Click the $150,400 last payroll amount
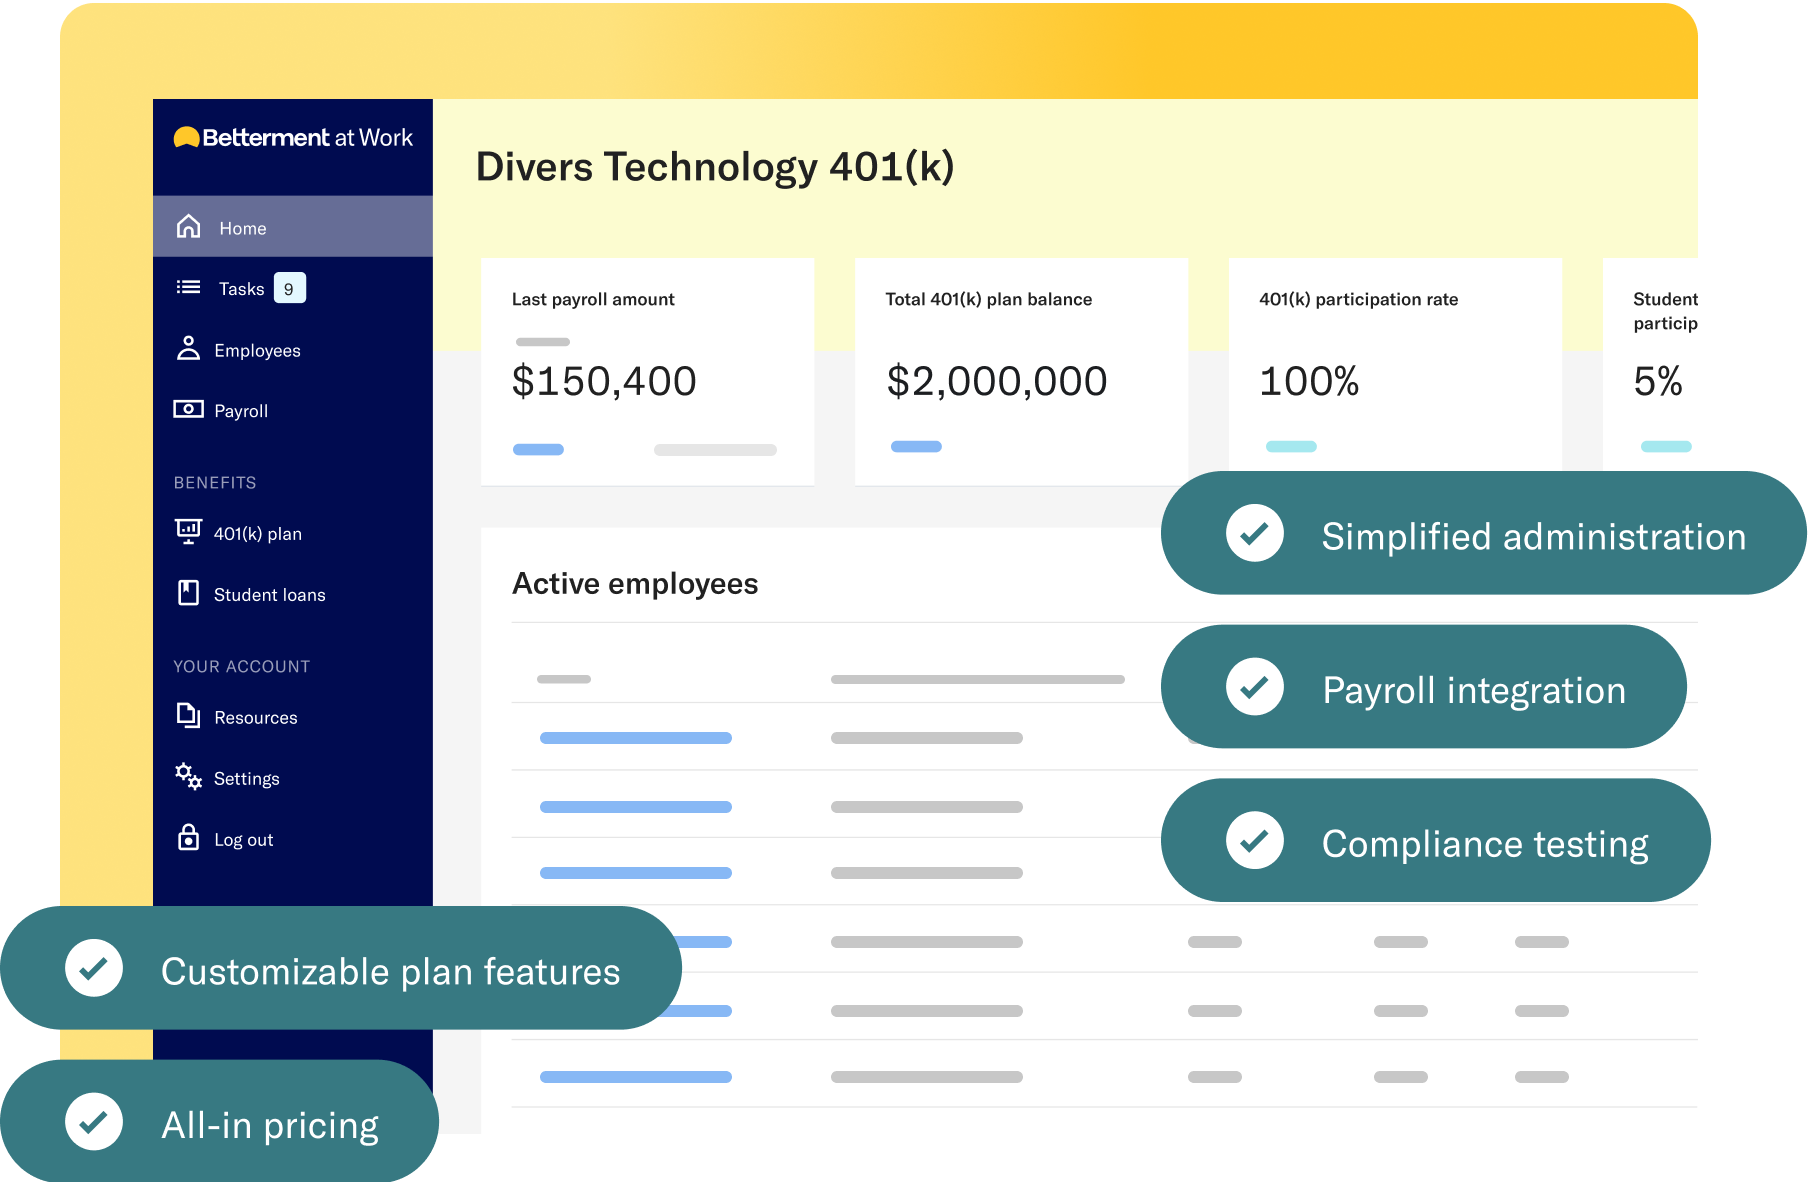1808x1182 pixels. coord(604,381)
